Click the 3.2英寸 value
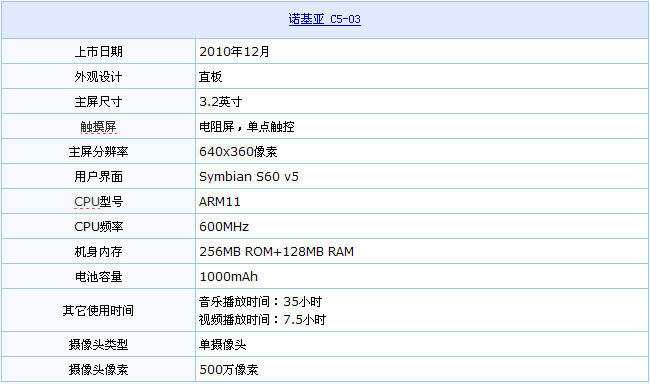Screen dimensions: 650x384 pyautogui.click(x=221, y=102)
